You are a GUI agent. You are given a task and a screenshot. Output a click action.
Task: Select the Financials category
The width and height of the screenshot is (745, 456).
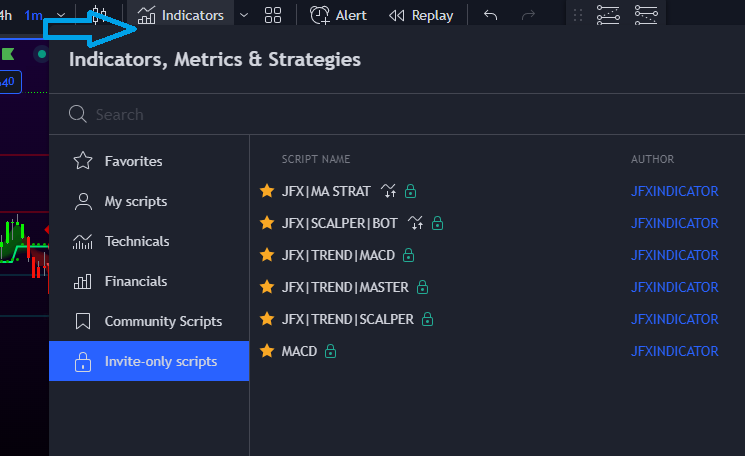(x=135, y=281)
